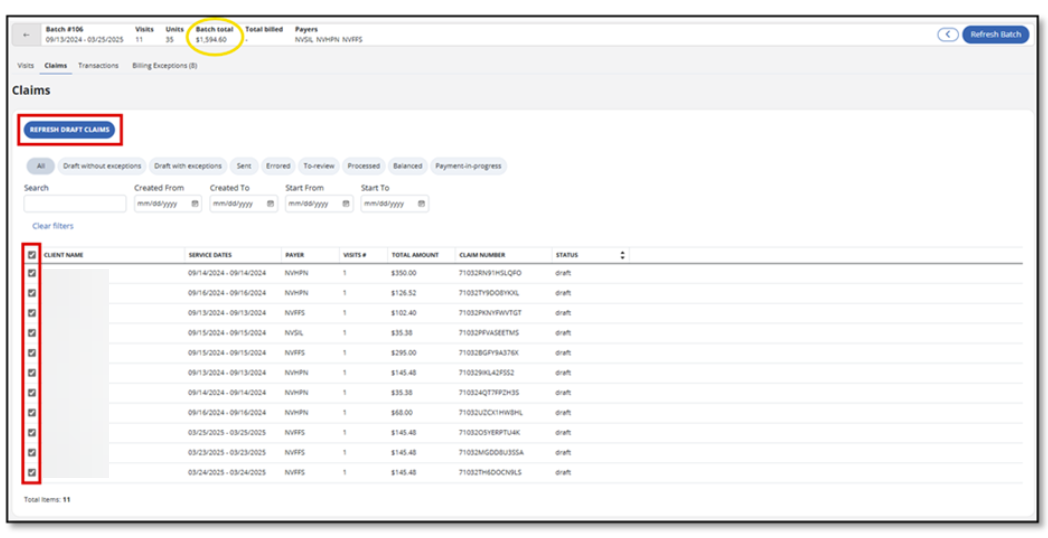Open calendar picker in Created To field

coord(270,204)
